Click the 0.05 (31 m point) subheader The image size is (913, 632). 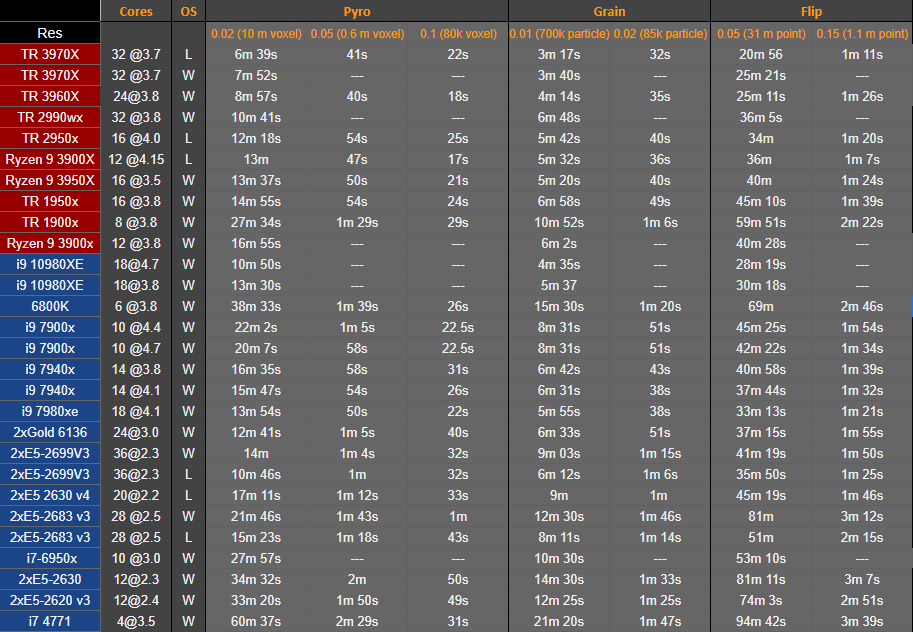[761, 34]
